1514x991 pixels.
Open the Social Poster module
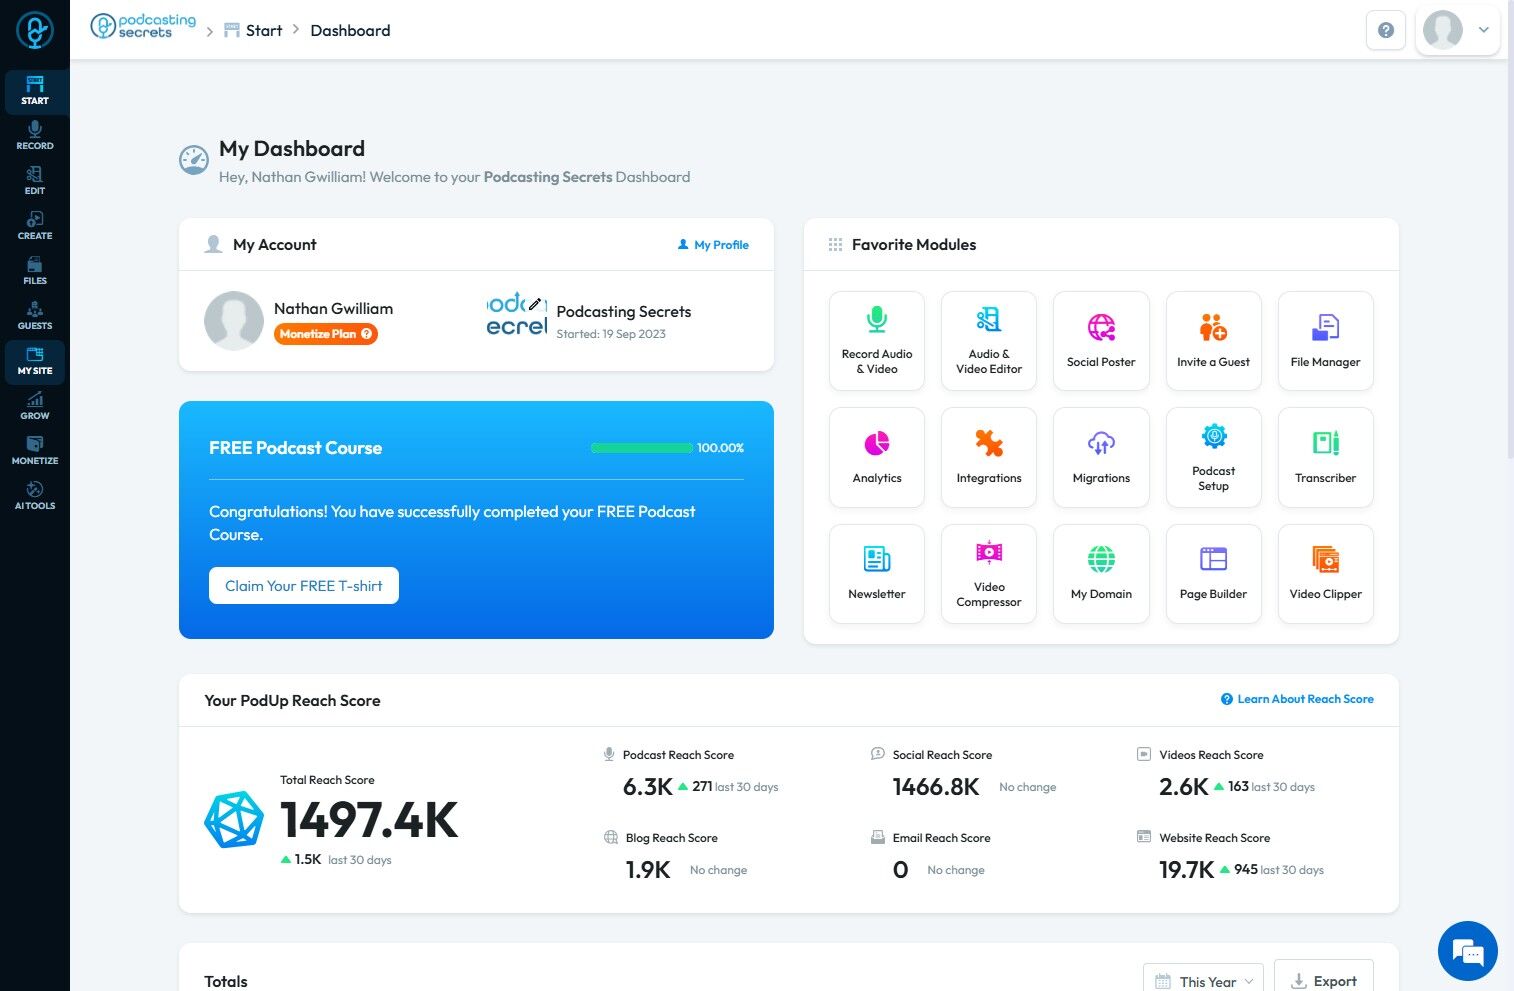pos(1101,341)
